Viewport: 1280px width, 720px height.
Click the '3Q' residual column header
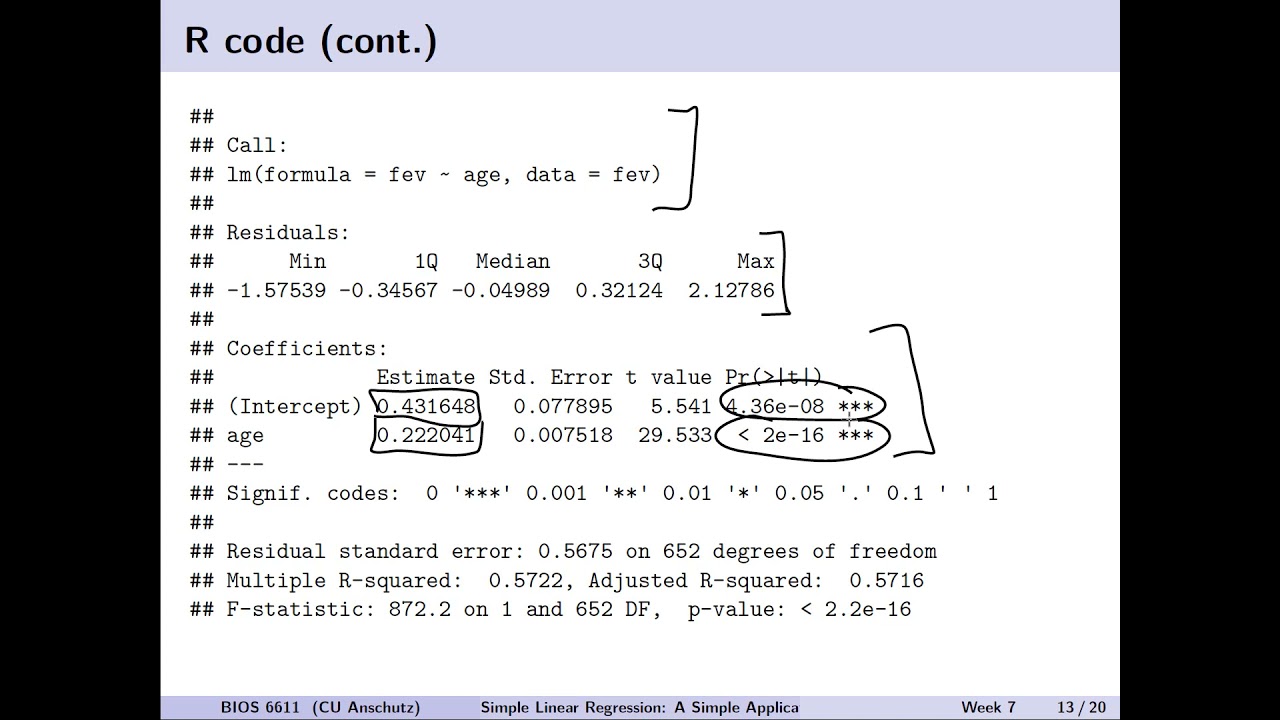pyautogui.click(x=650, y=262)
